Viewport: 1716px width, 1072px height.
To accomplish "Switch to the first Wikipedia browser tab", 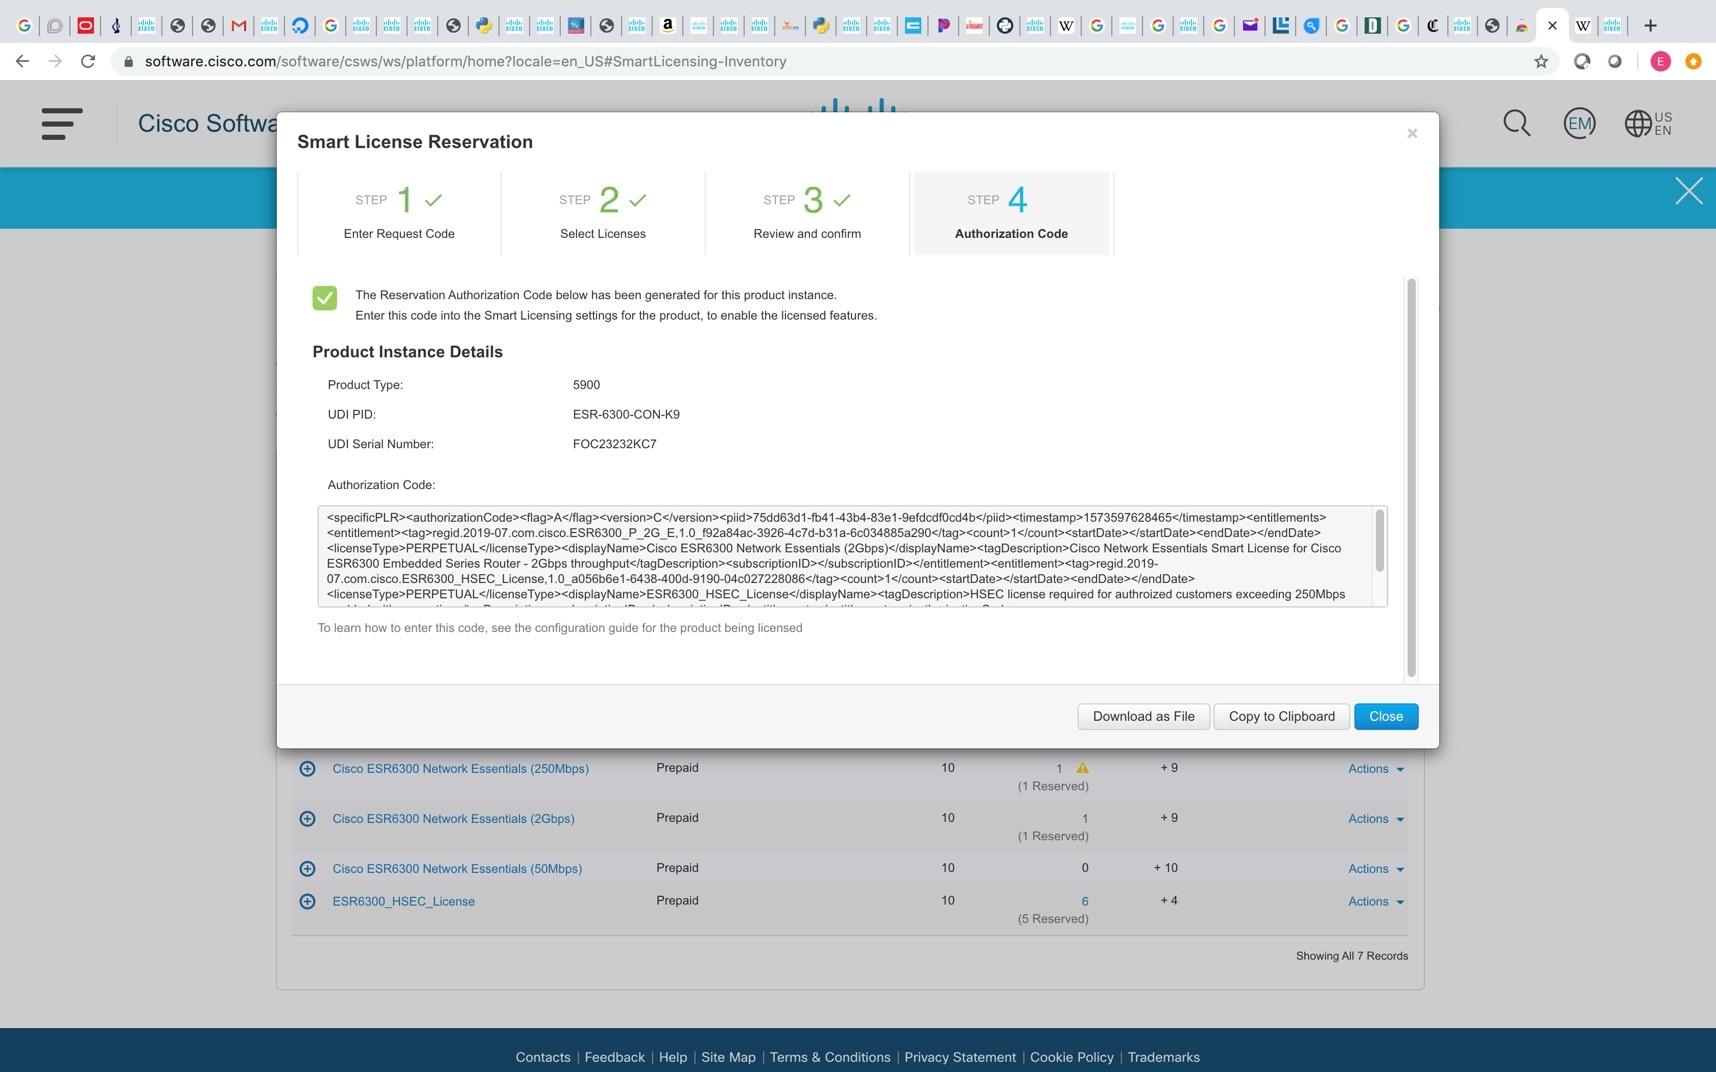I will click(x=1066, y=25).
